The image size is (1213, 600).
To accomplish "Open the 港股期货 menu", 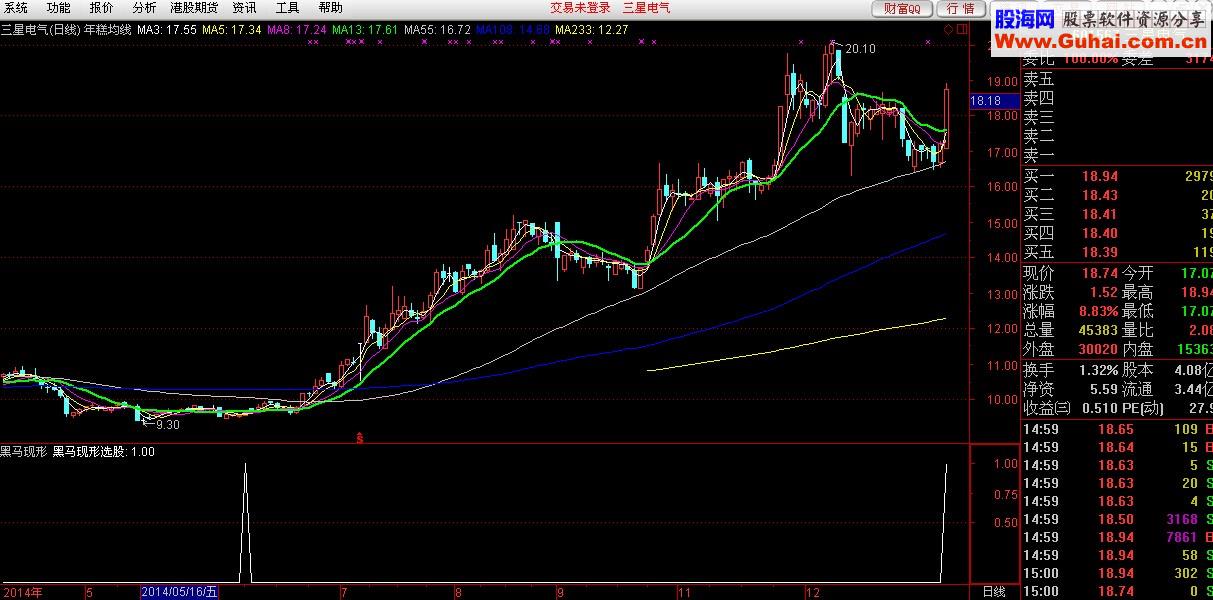I will (x=195, y=8).
